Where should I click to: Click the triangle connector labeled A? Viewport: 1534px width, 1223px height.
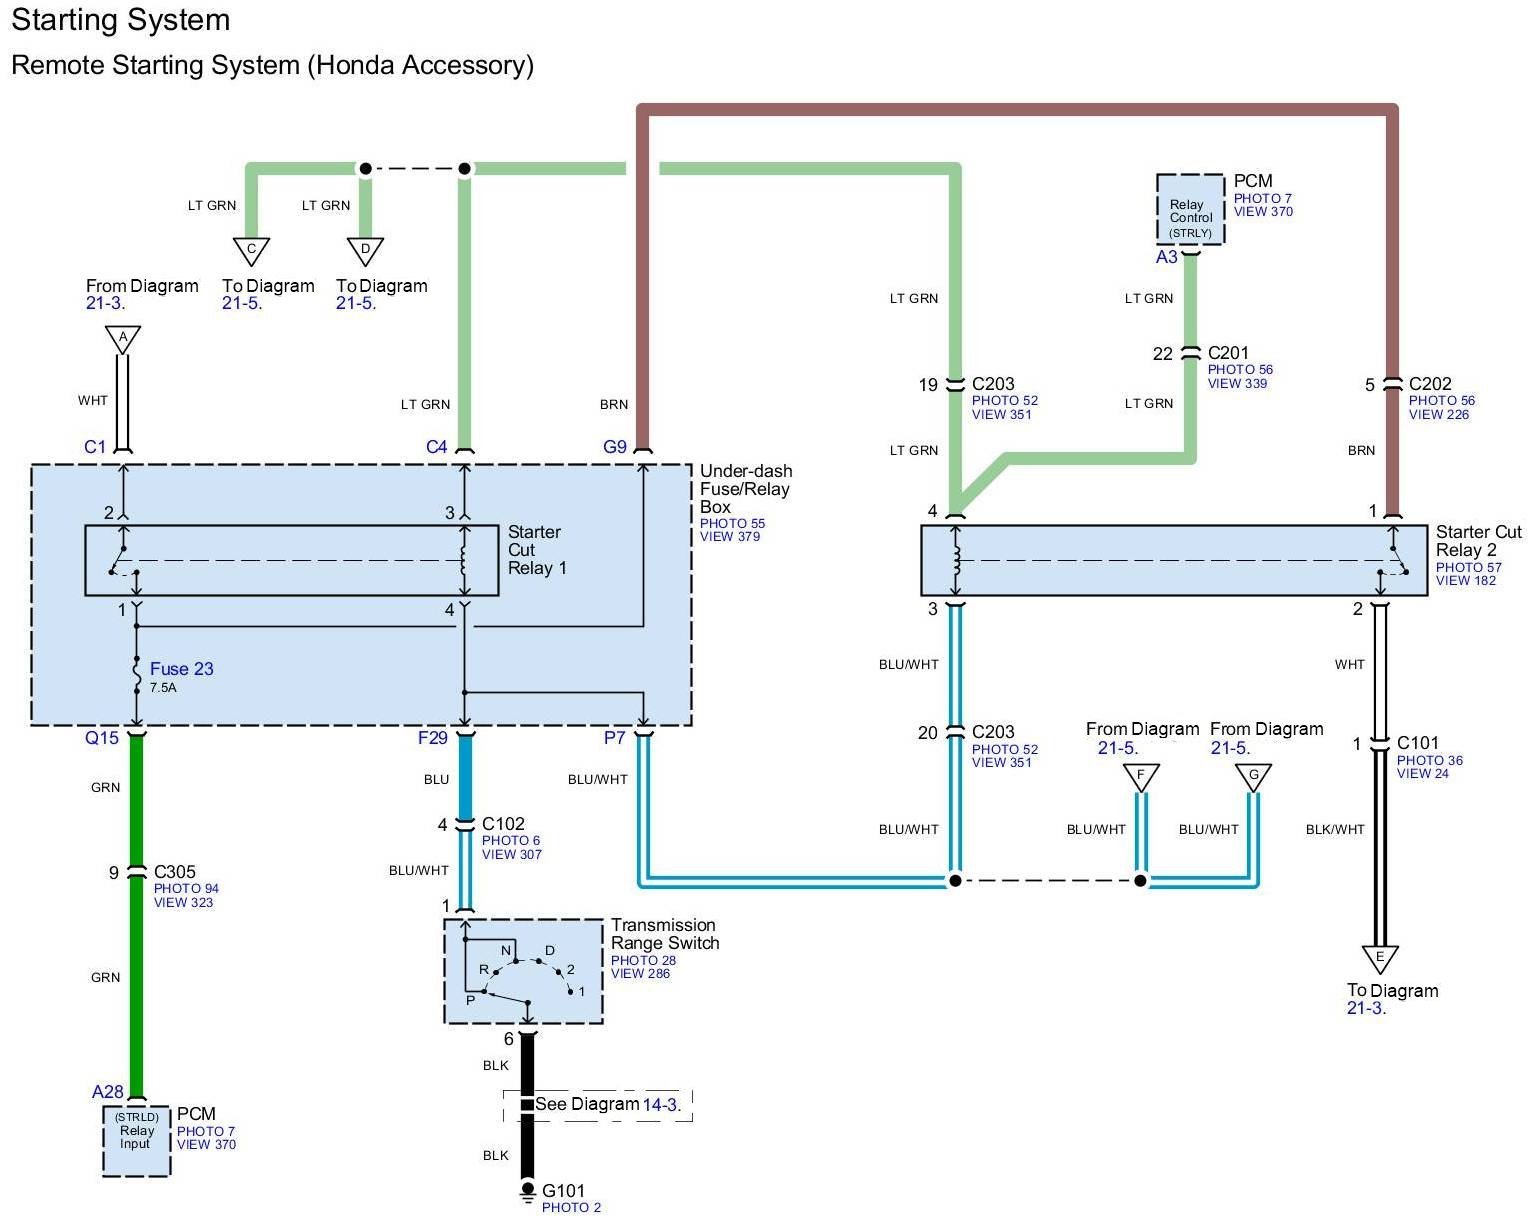[123, 339]
